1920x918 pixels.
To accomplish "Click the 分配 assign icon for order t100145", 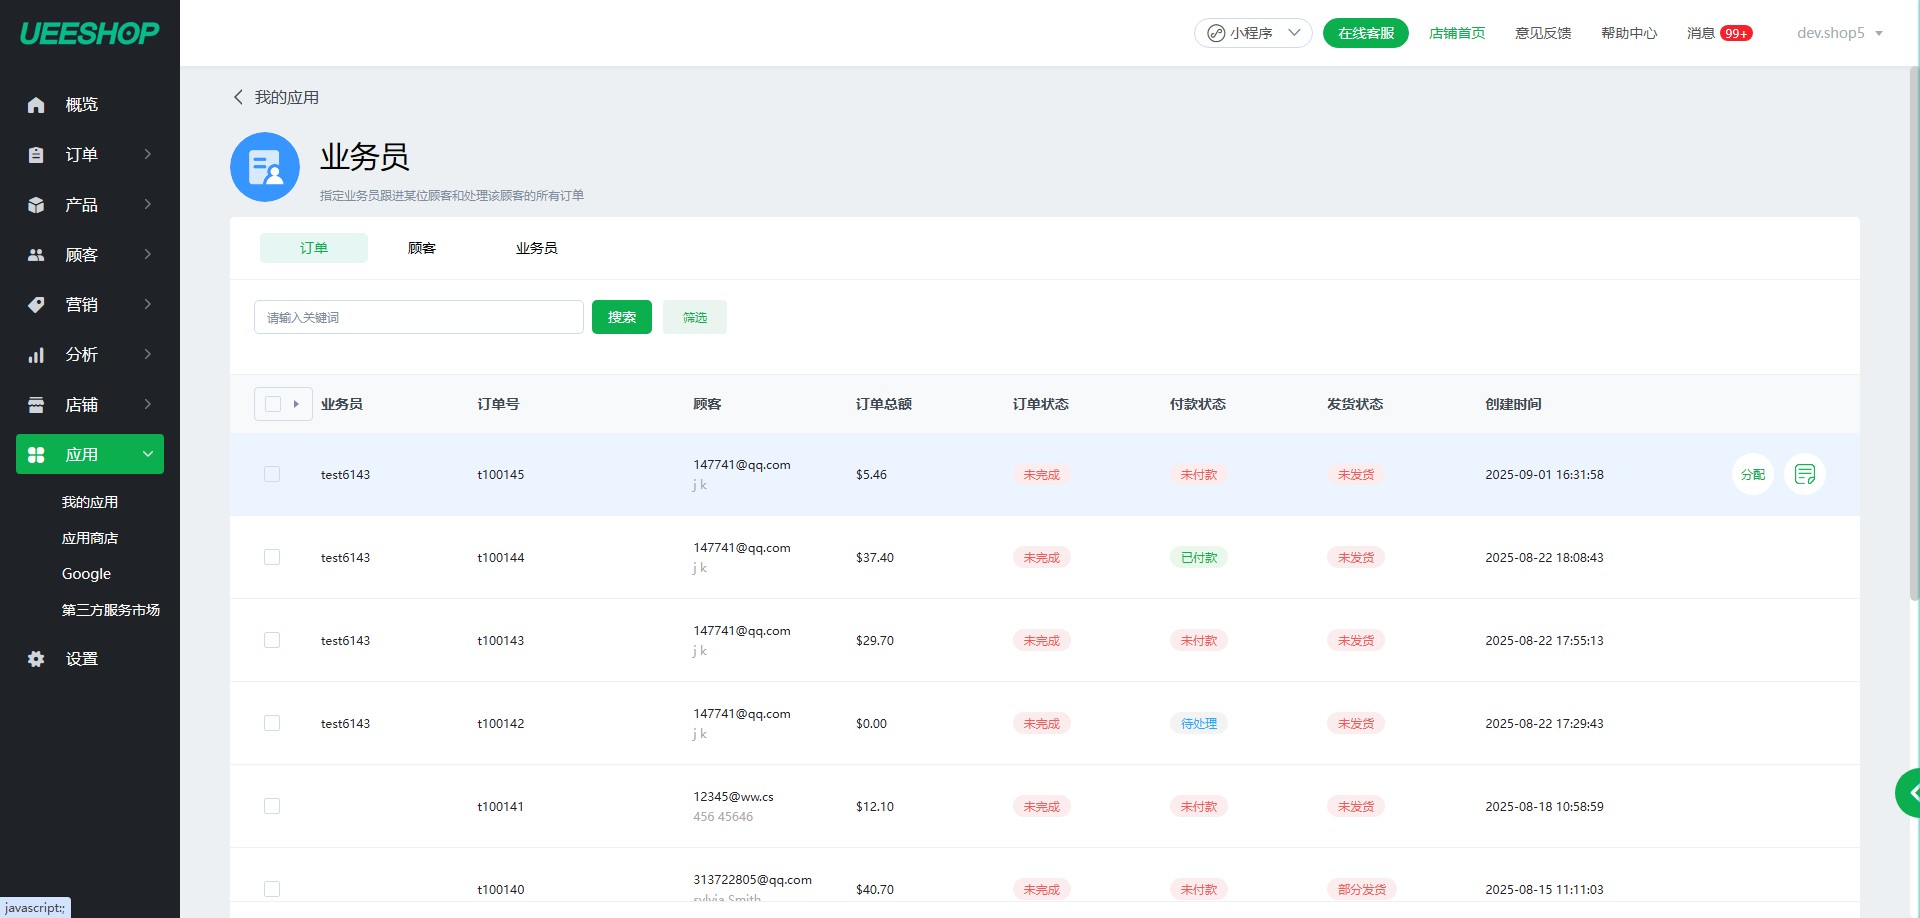I will pos(1752,474).
